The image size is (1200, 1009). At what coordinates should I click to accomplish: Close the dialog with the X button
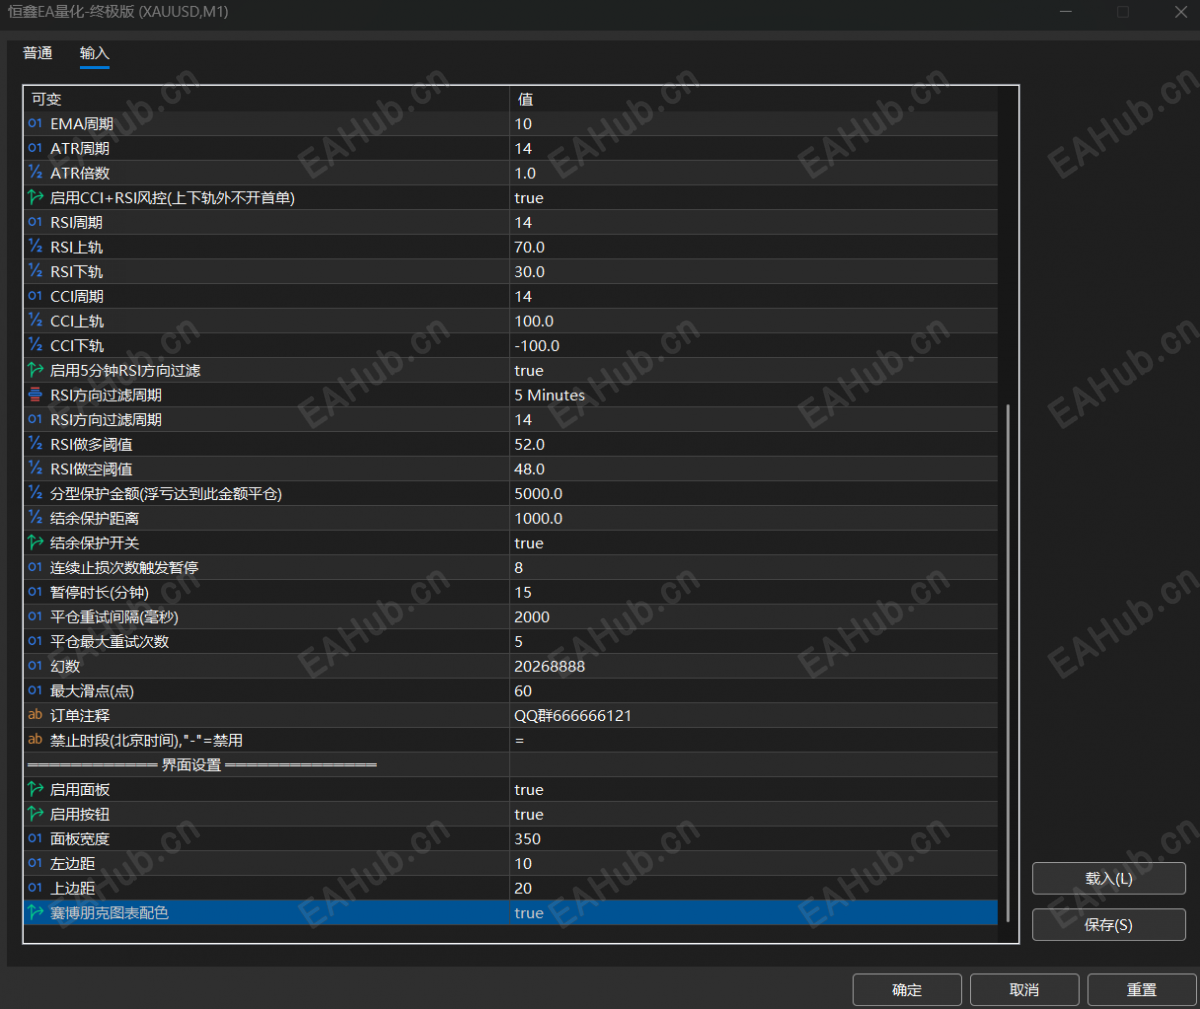pos(1180,12)
